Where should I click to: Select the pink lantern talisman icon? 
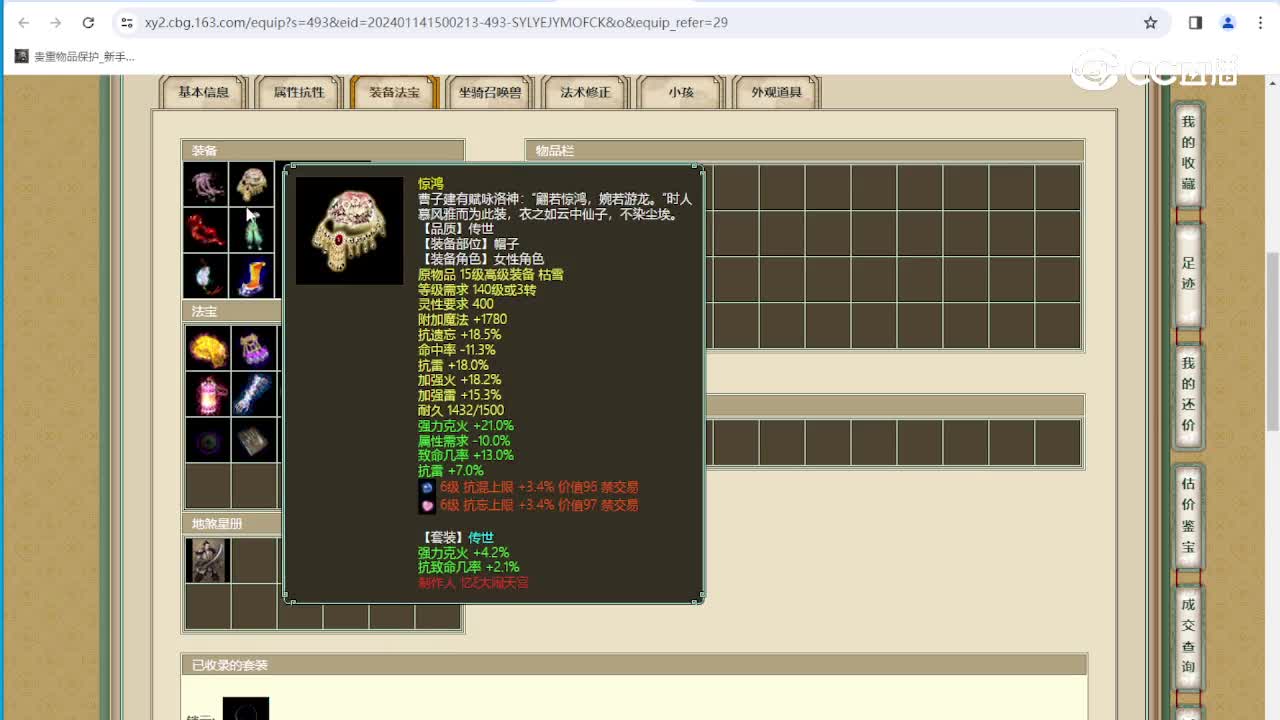(x=207, y=394)
